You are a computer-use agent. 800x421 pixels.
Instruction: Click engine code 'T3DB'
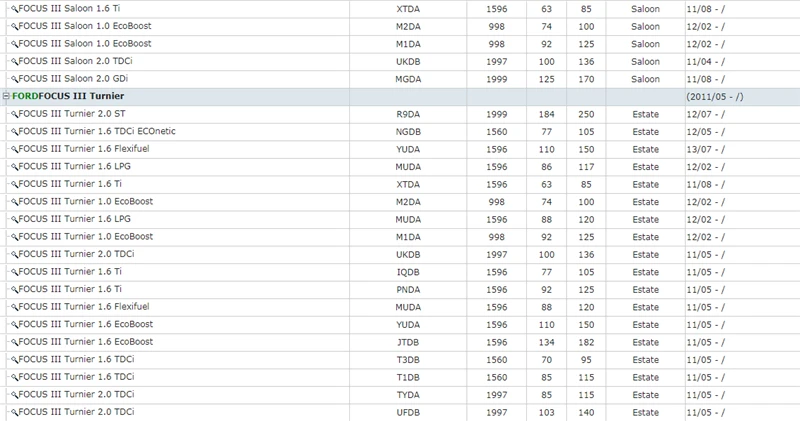(408, 360)
